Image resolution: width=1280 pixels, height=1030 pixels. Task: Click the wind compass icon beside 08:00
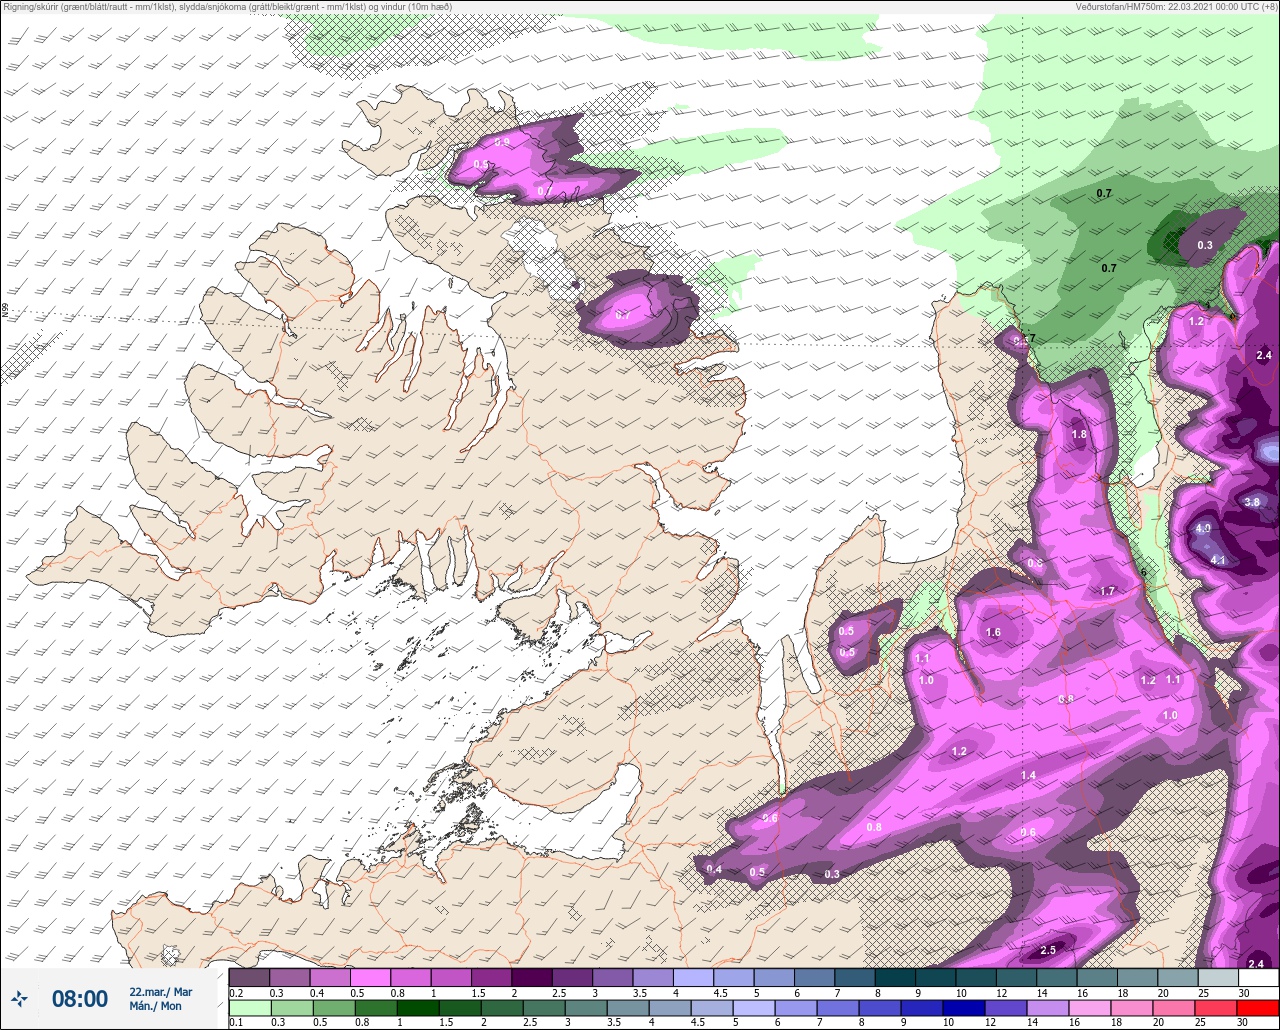19,998
